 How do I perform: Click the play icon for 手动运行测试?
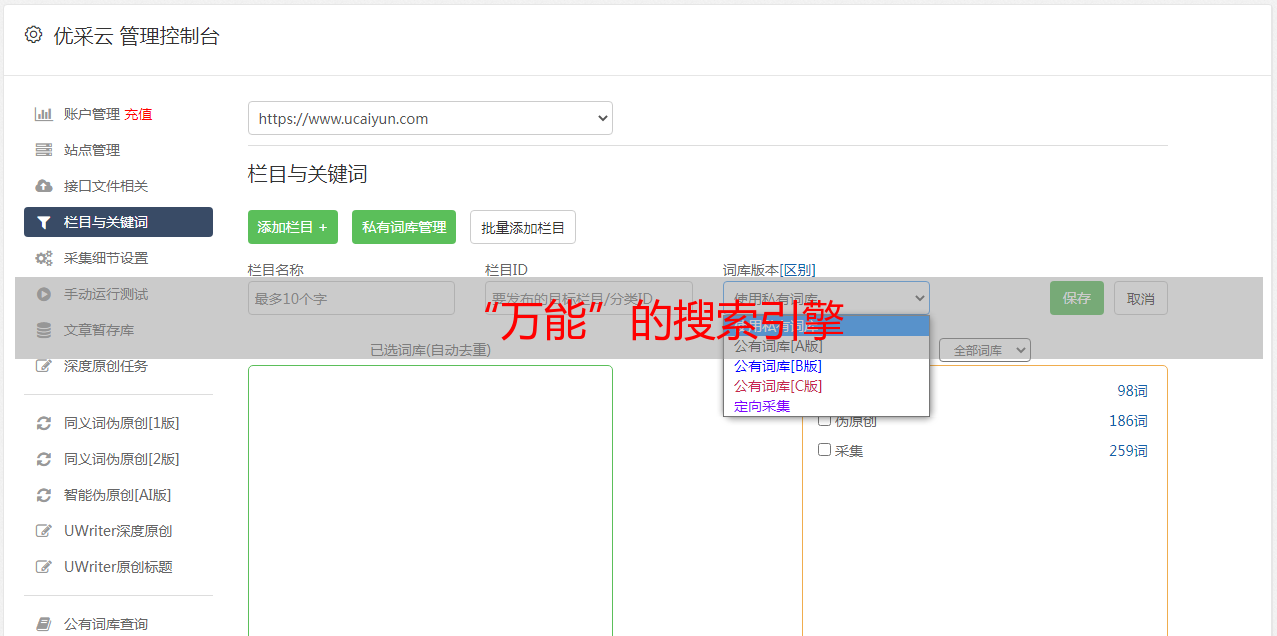(x=44, y=294)
